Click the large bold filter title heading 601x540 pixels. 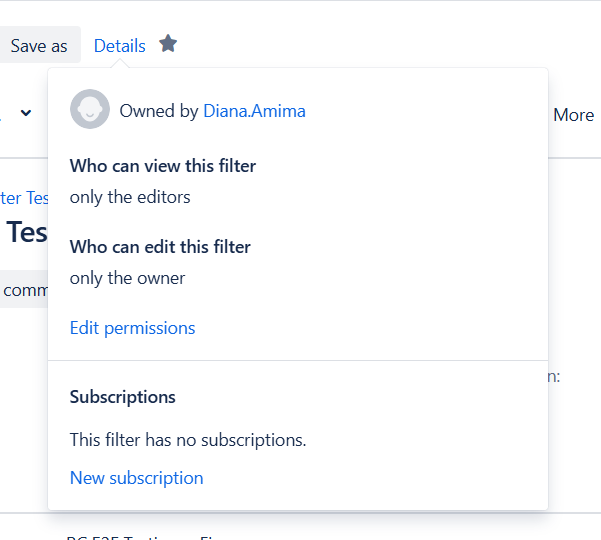coord(26,232)
